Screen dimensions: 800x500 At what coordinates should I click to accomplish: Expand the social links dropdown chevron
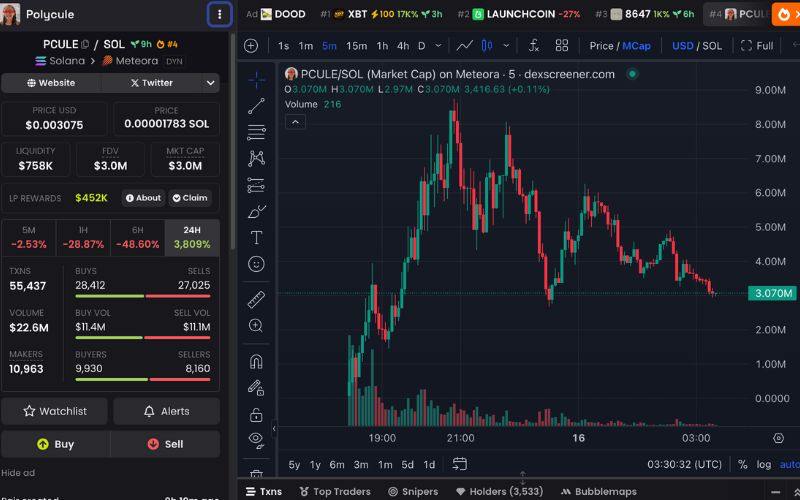tap(210, 83)
